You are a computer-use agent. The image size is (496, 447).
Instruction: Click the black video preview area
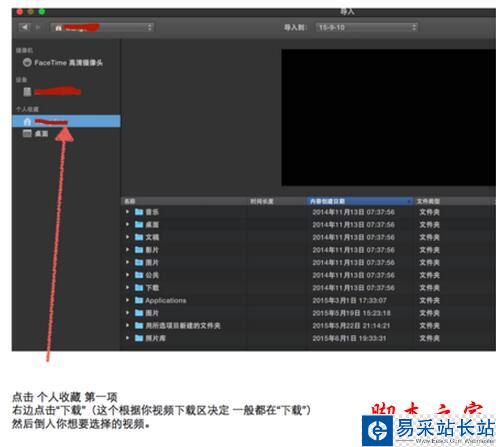tap(389, 118)
